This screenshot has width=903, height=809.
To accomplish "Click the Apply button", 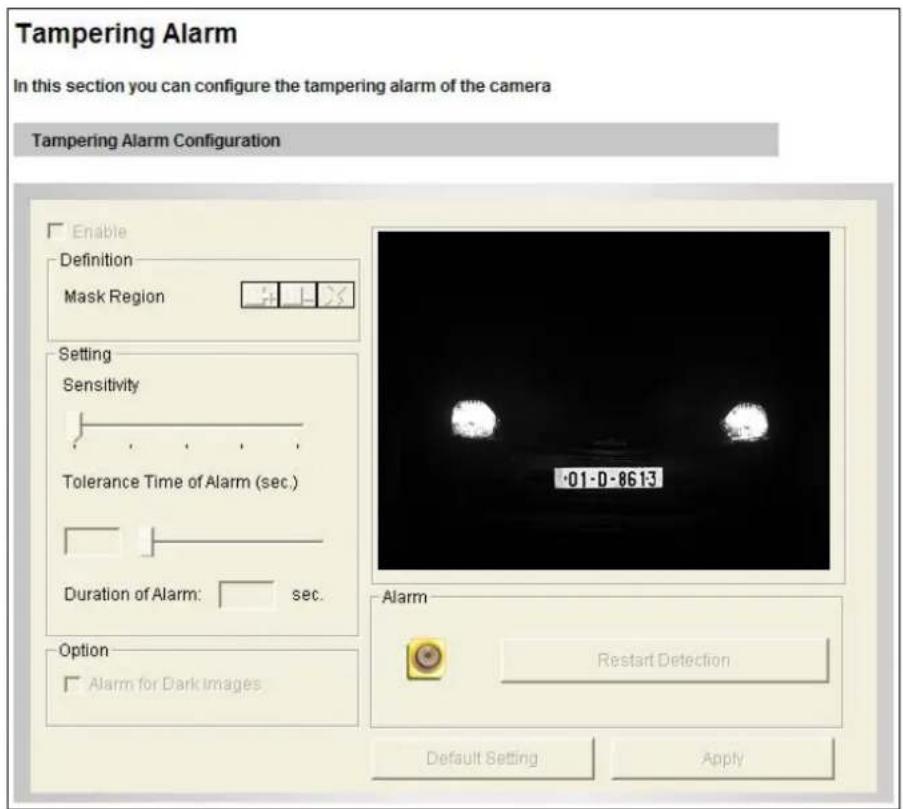I will click(x=722, y=758).
